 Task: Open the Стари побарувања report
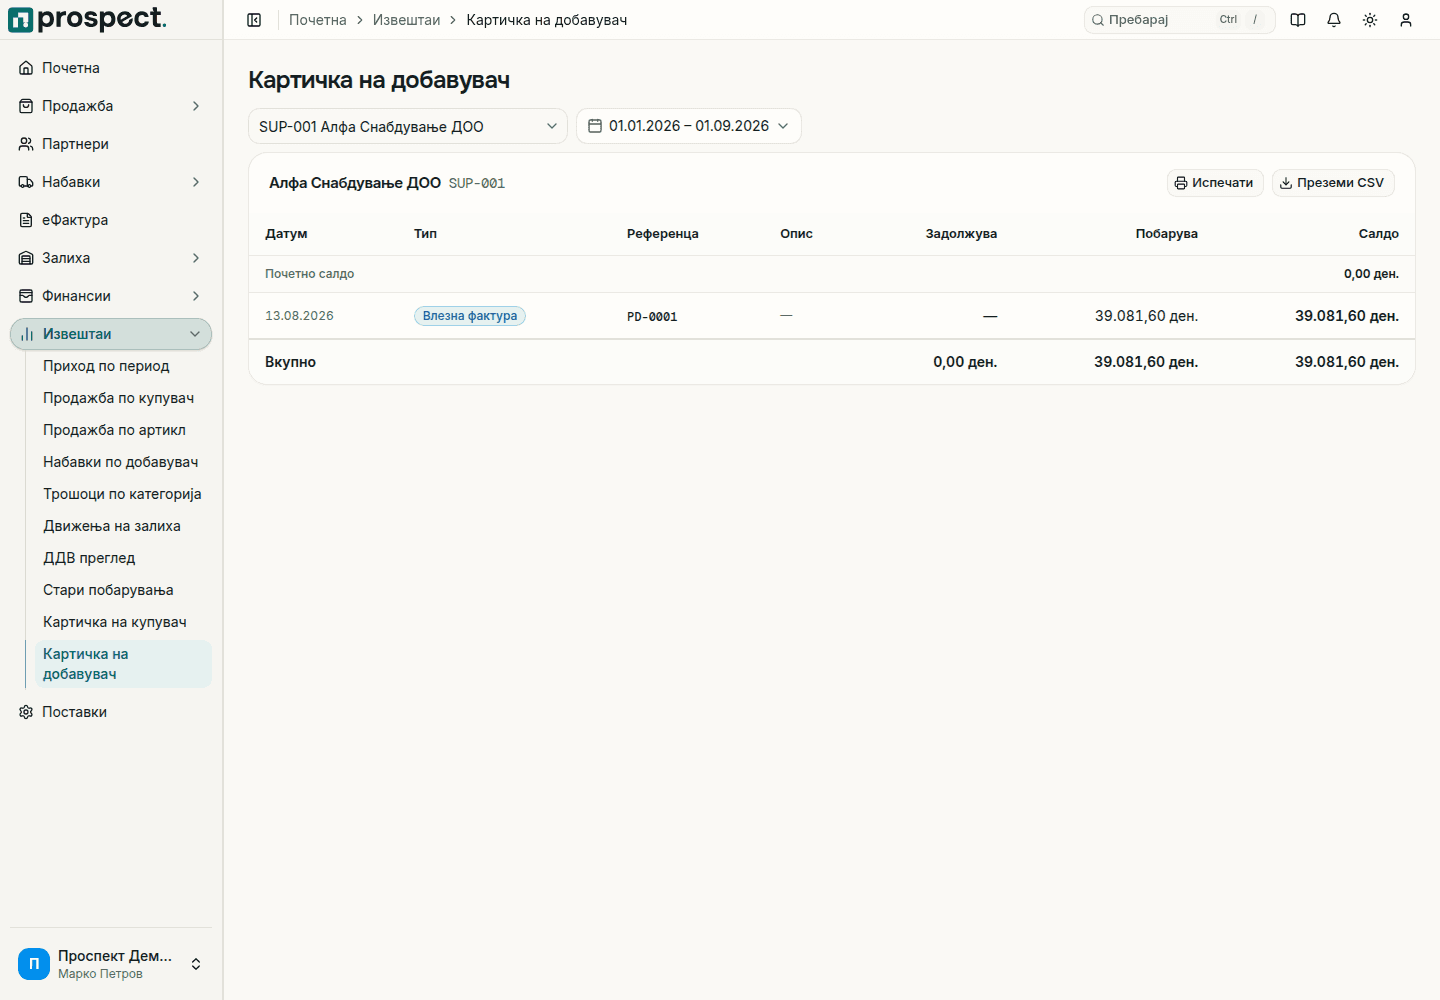pyautogui.click(x=123, y=590)
